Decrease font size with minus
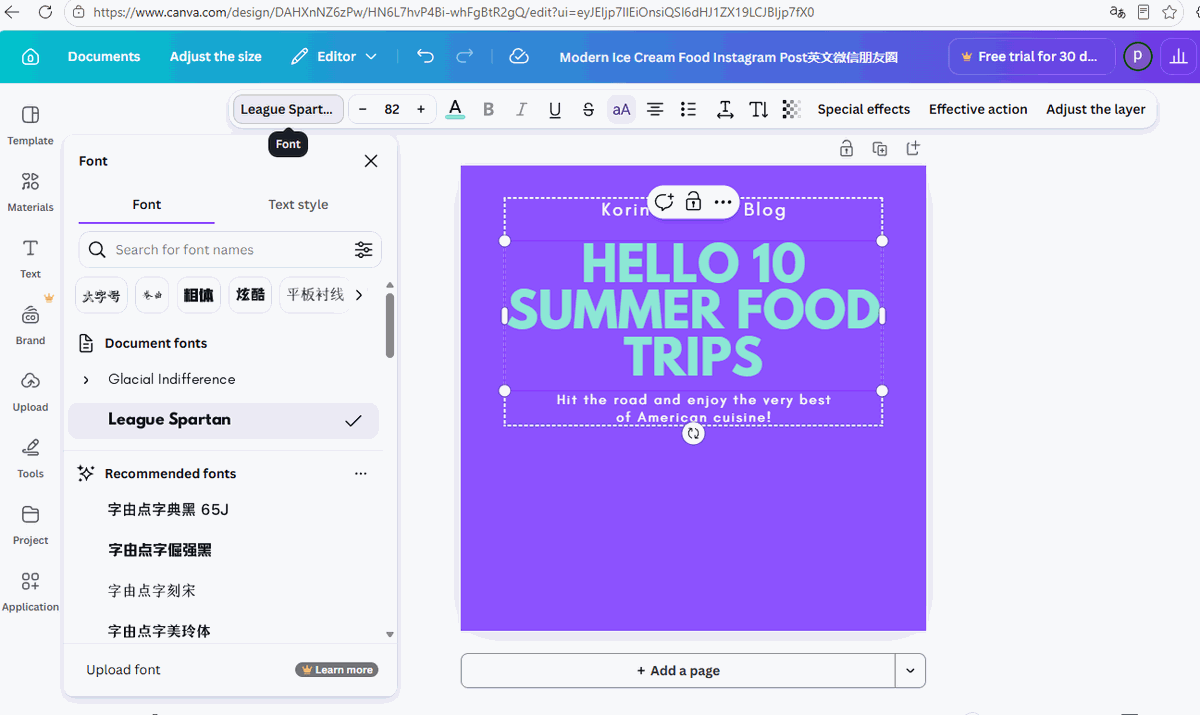Viewport: 1200px width, 715px height. pyautogui.click(x=363, y=109)
